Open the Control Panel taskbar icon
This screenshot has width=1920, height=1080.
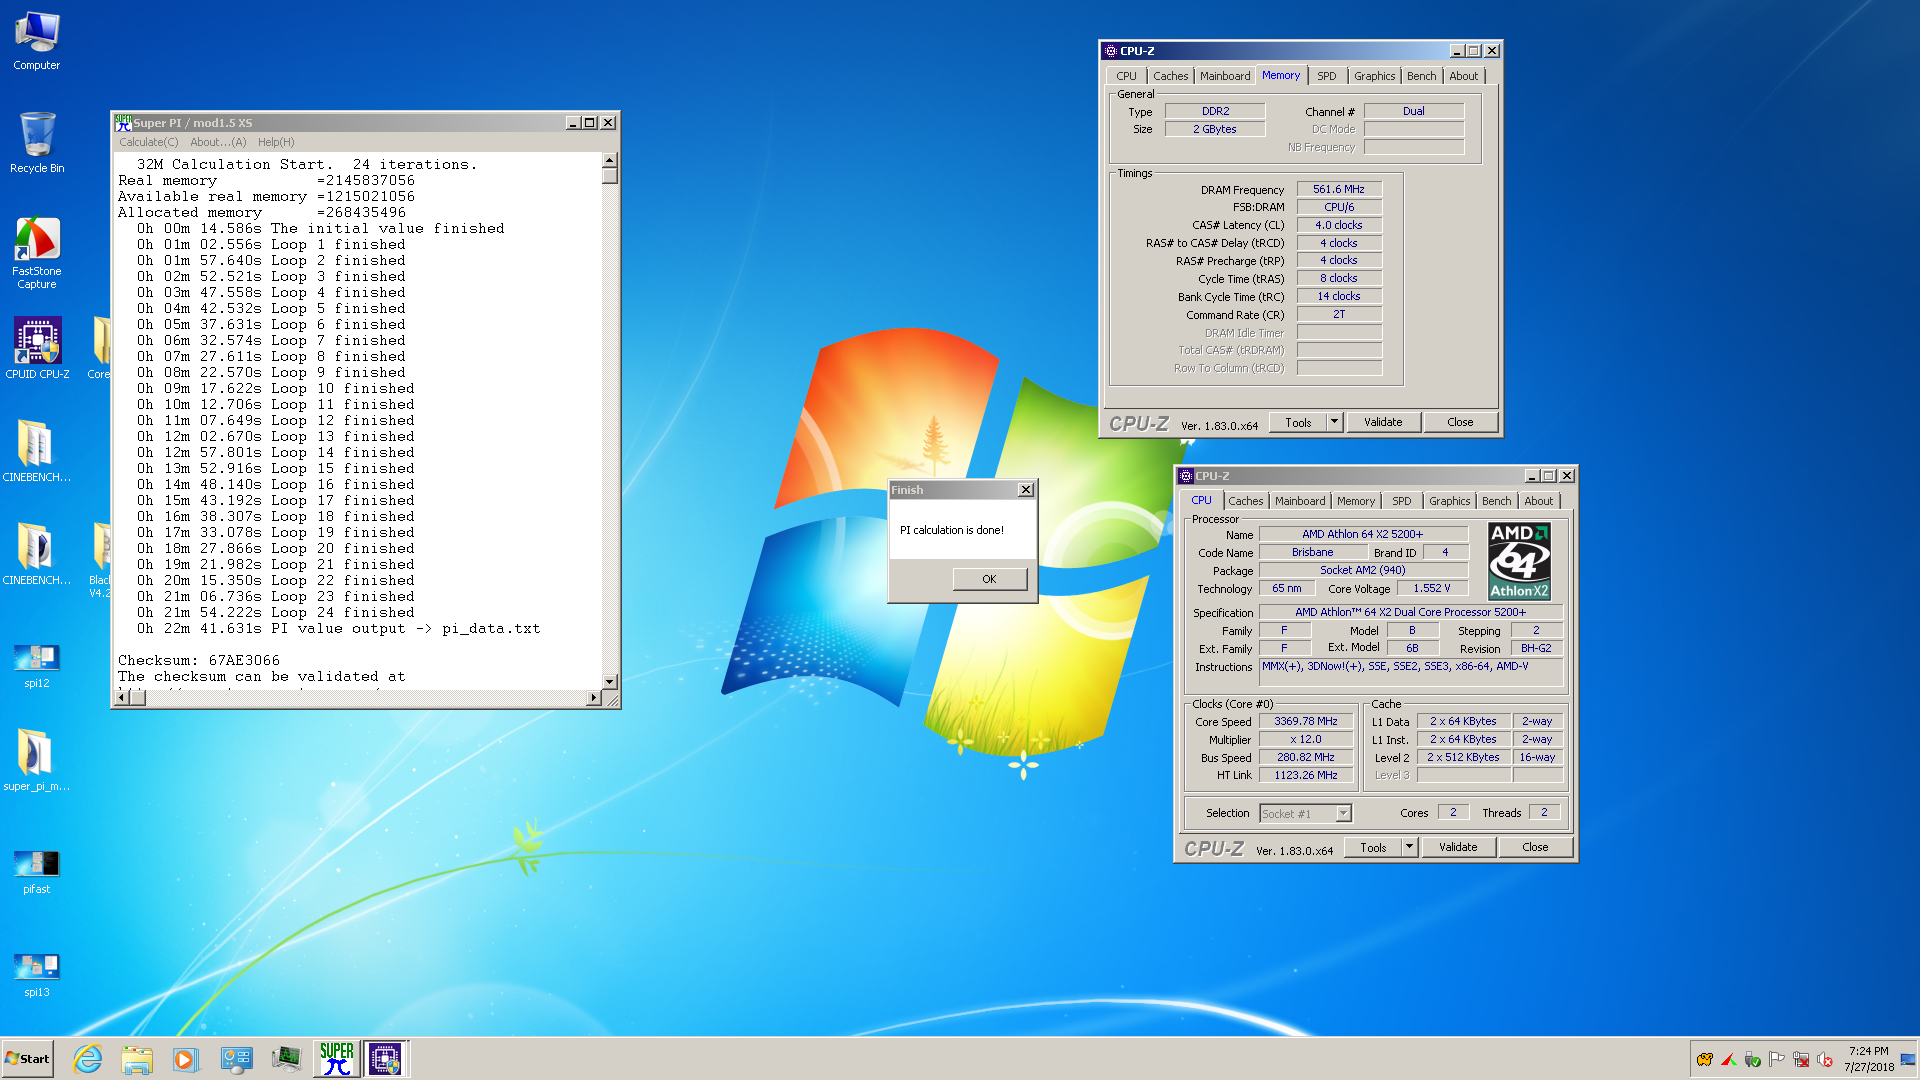[237, 1059]
